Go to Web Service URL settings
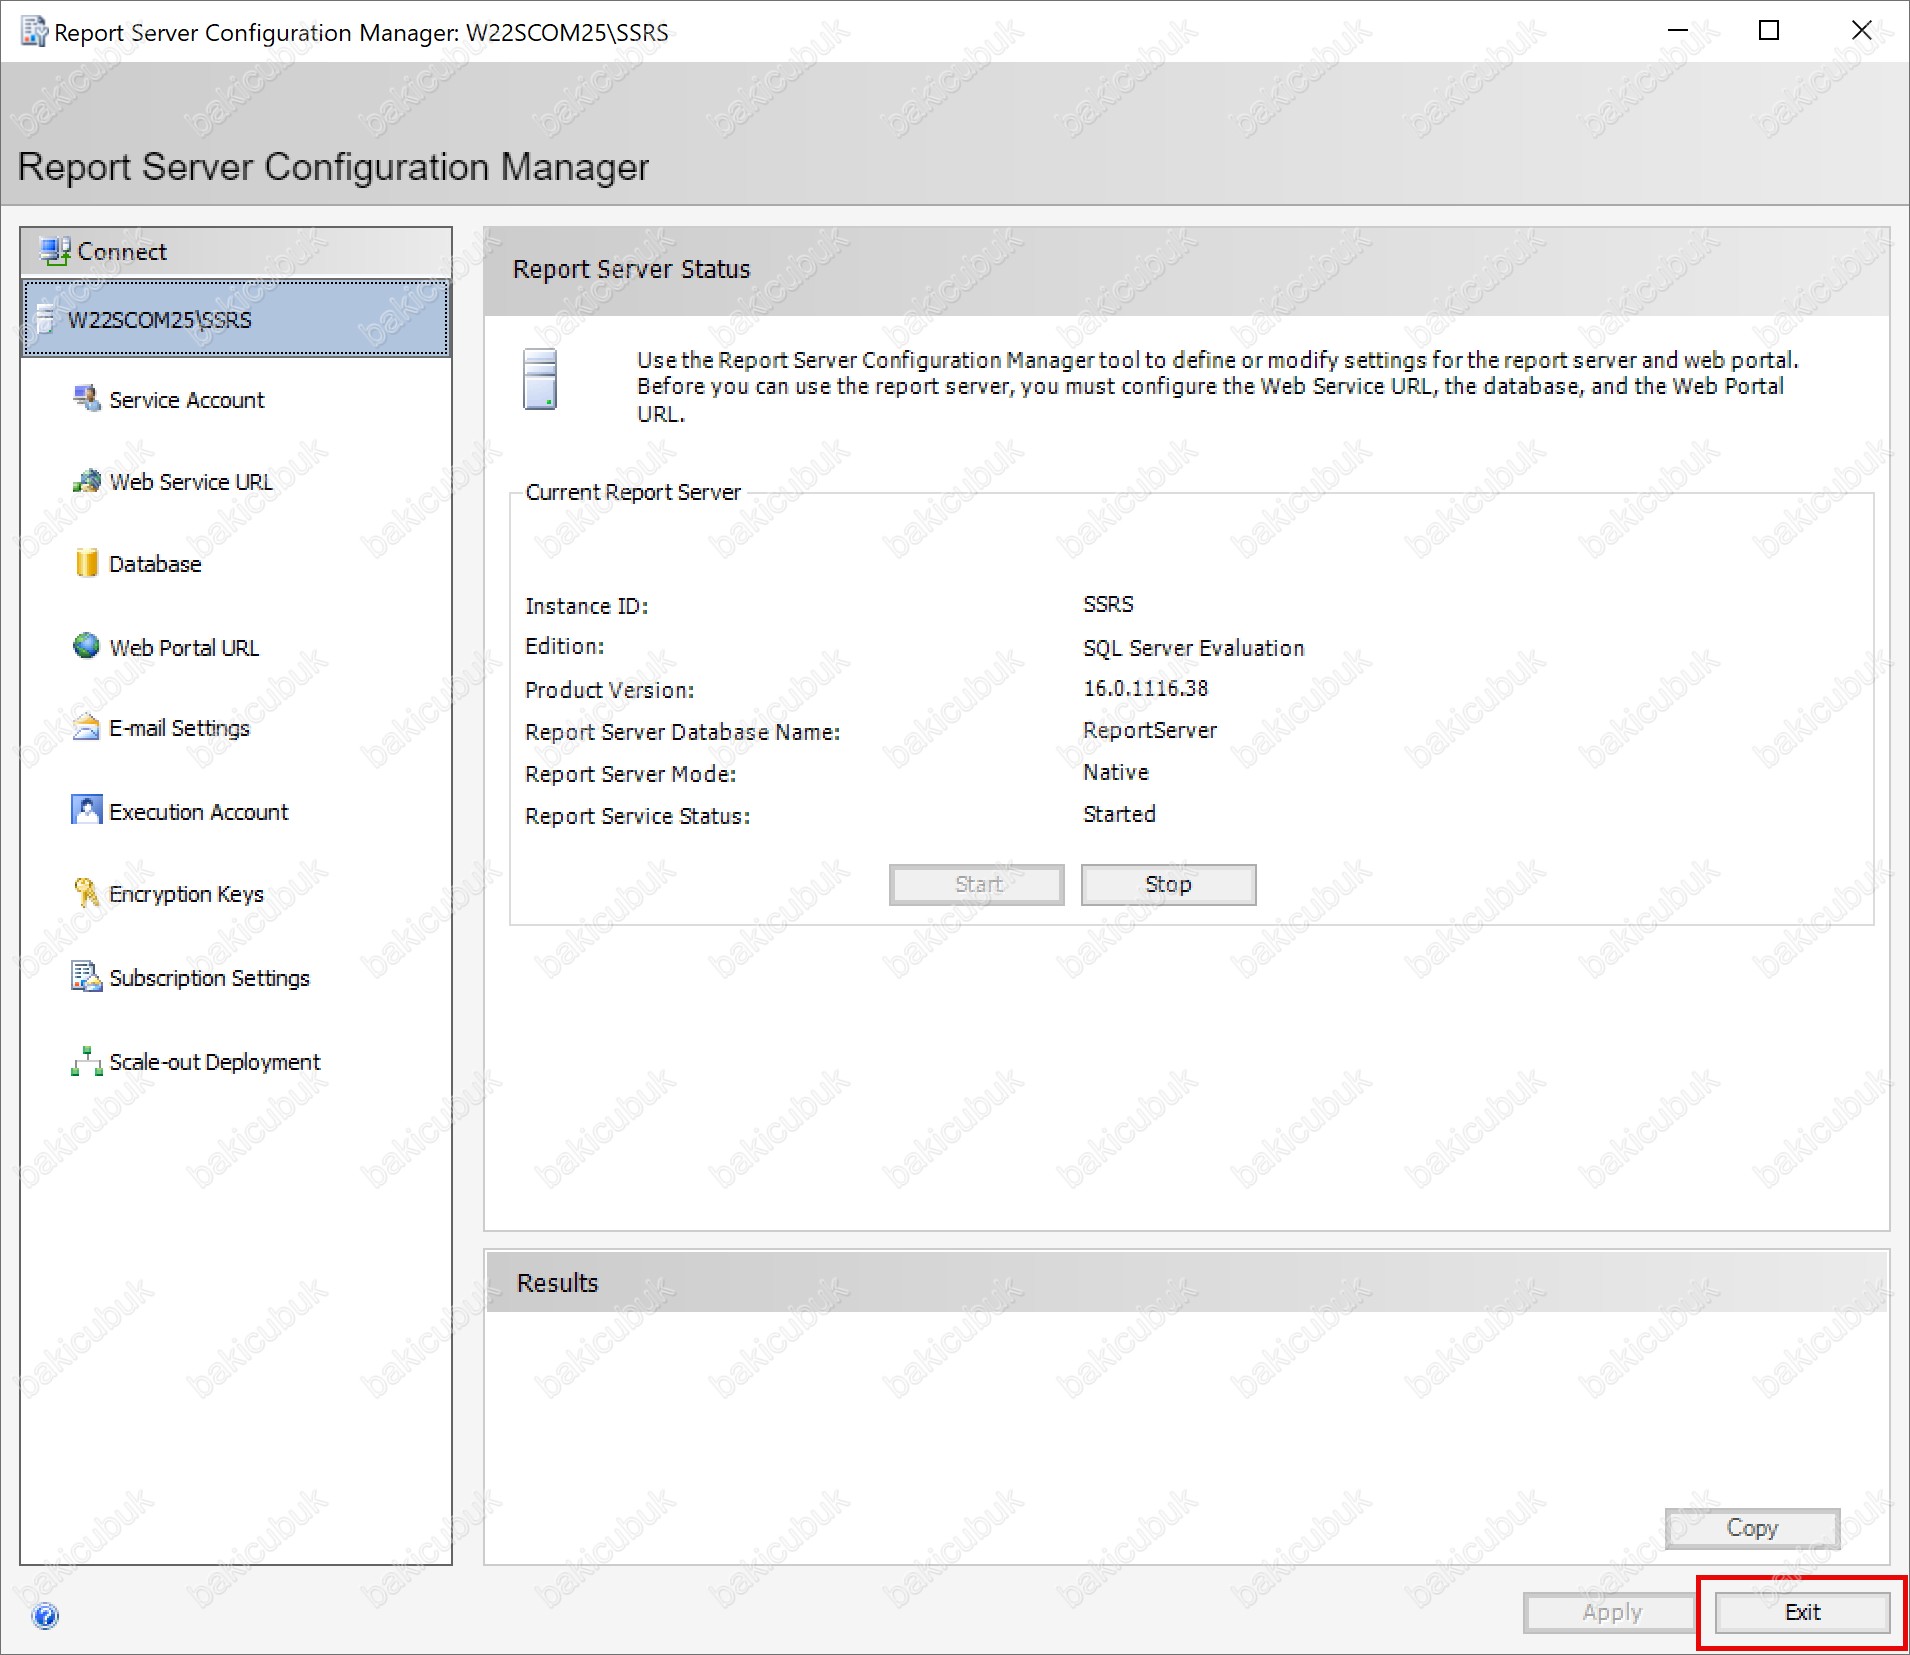The width and height of the screenshot is (1910, 1655). pos(191,482)
